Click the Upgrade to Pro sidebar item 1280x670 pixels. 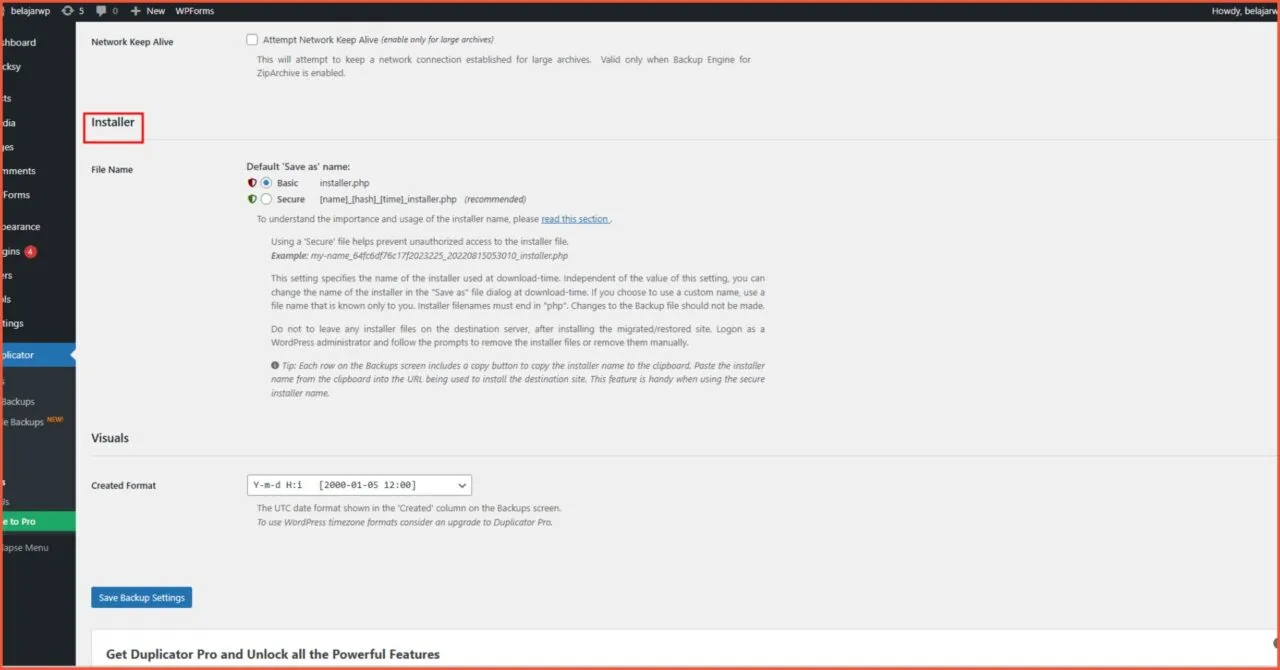(19, 521)
